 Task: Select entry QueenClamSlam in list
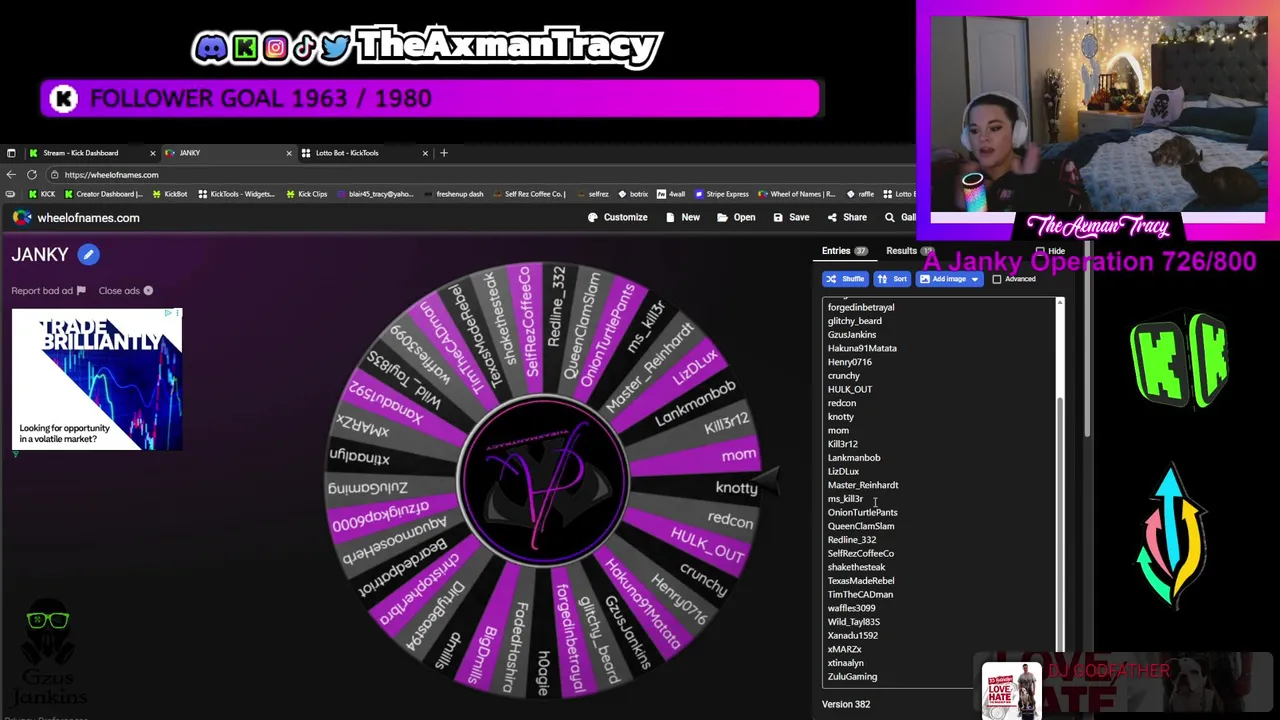tap(861, 526)
